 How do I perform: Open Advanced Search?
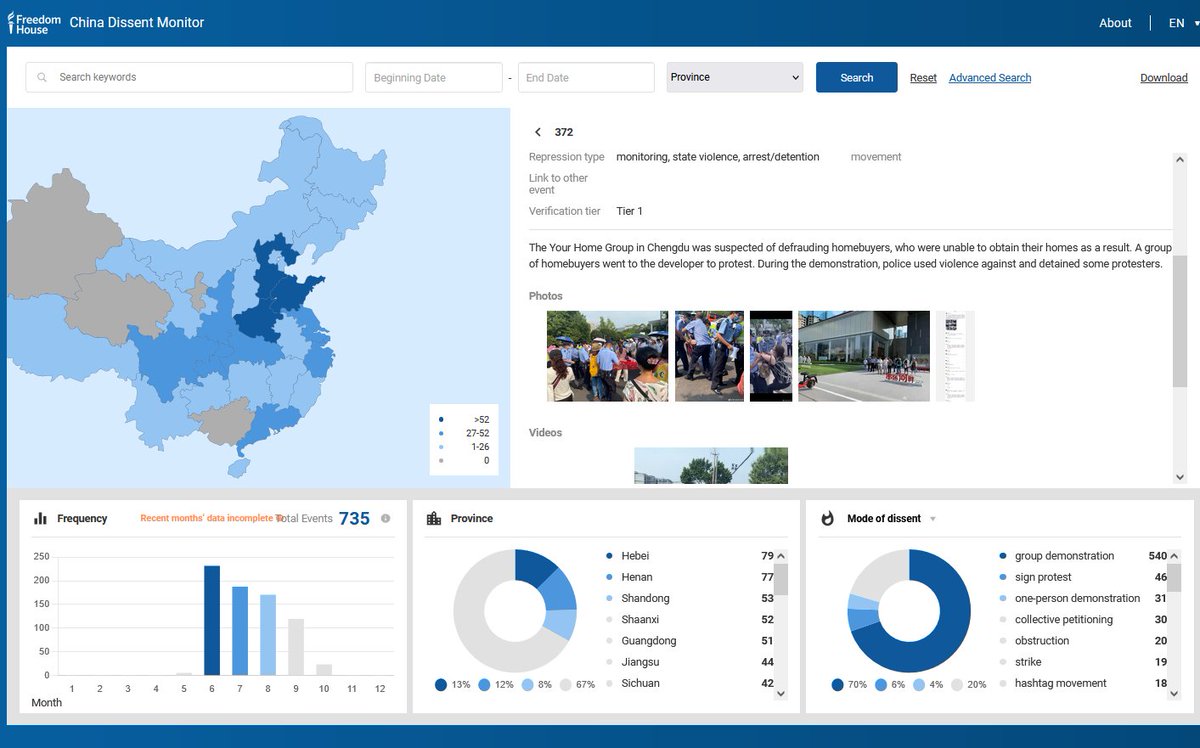(990, 78)
